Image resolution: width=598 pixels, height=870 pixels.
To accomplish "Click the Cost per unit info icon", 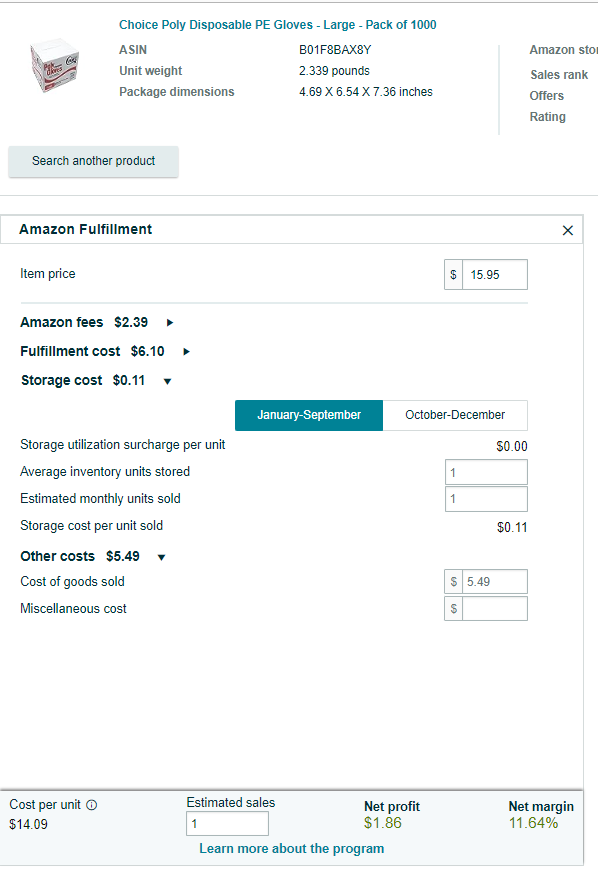I will pyautogui.click(x=92, y=805).
